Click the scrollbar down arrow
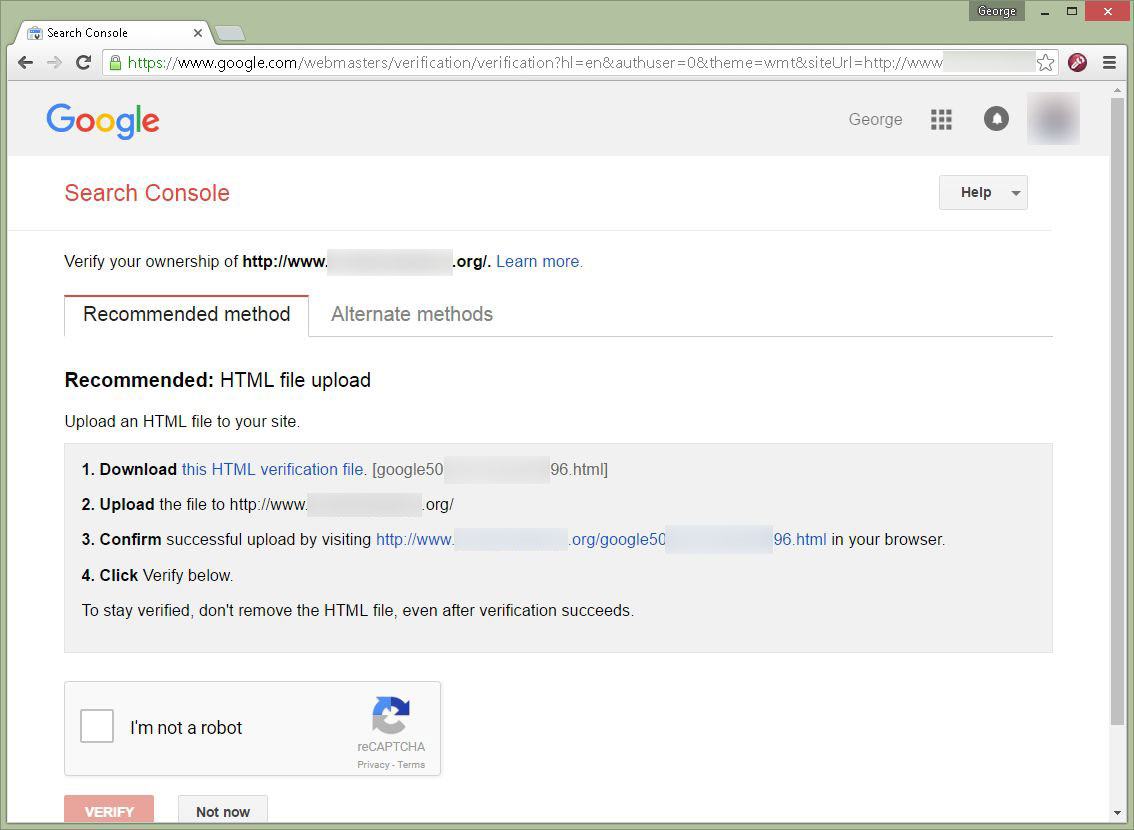Viewport: 1134px width, 830px height. (1117, 814)
